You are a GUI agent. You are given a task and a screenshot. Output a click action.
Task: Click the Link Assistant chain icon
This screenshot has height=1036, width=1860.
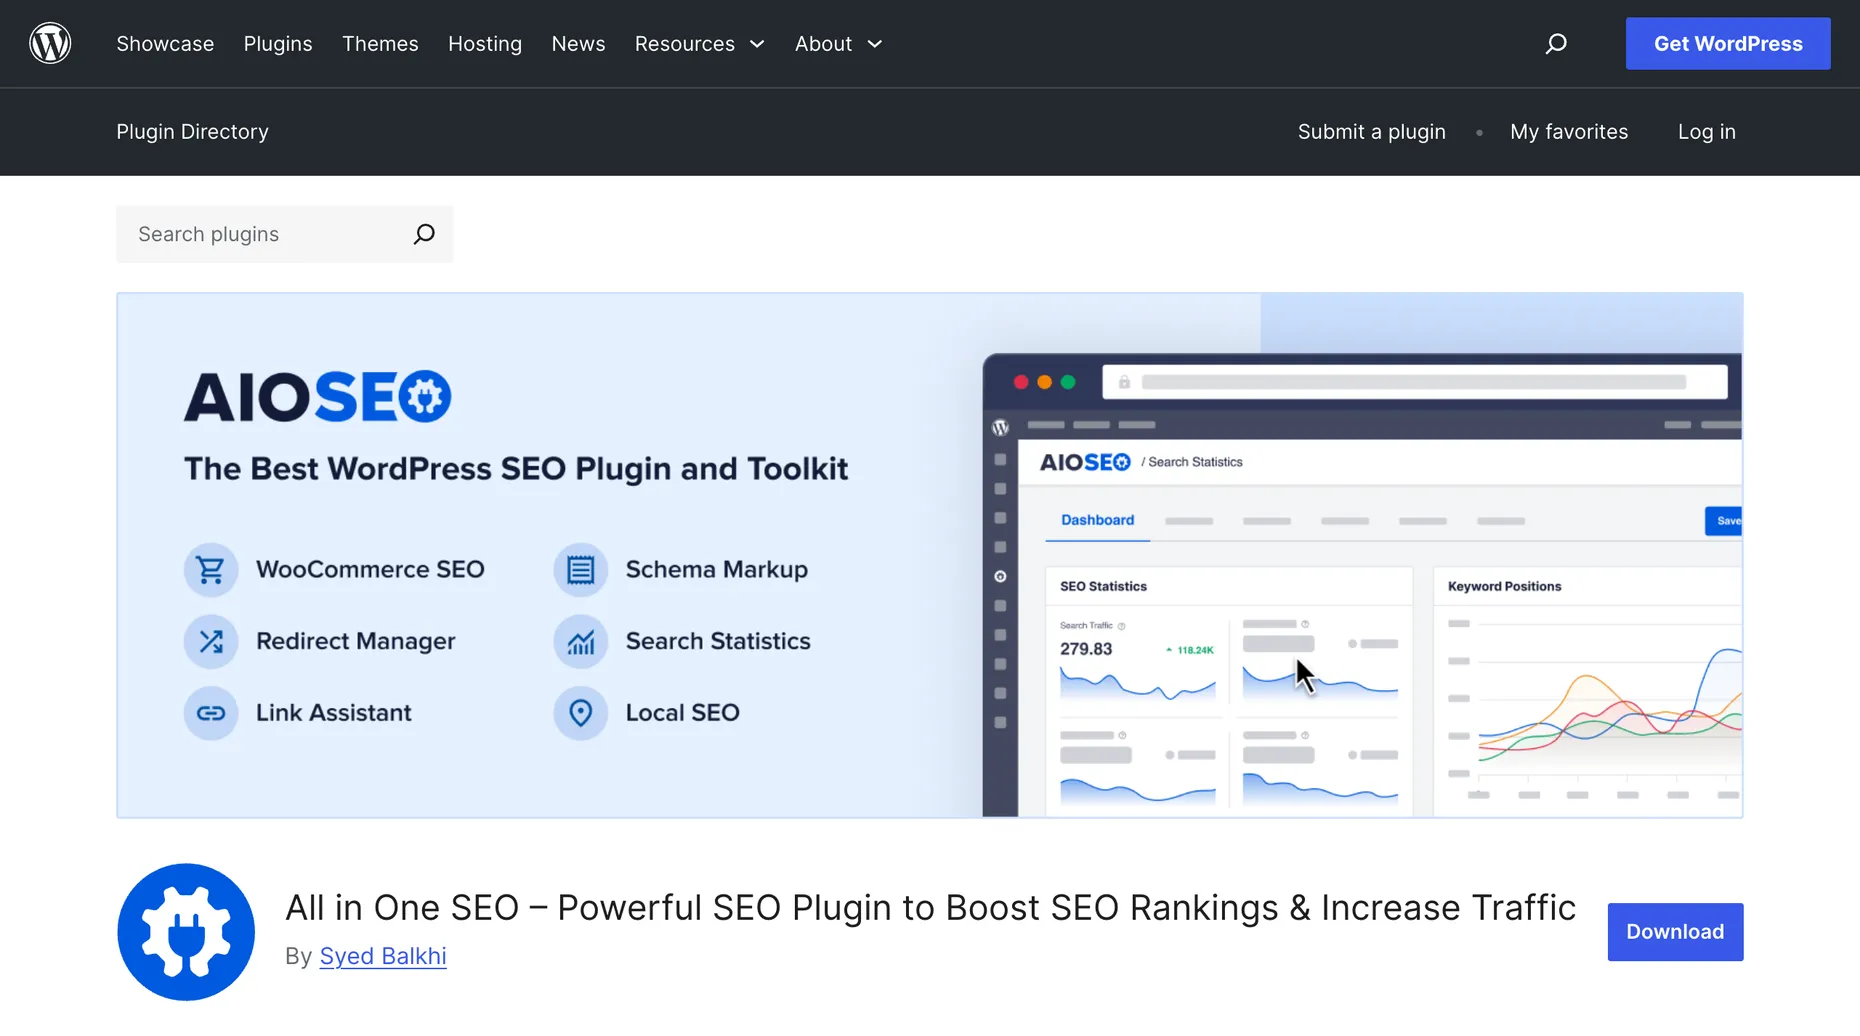coord(211,713)
